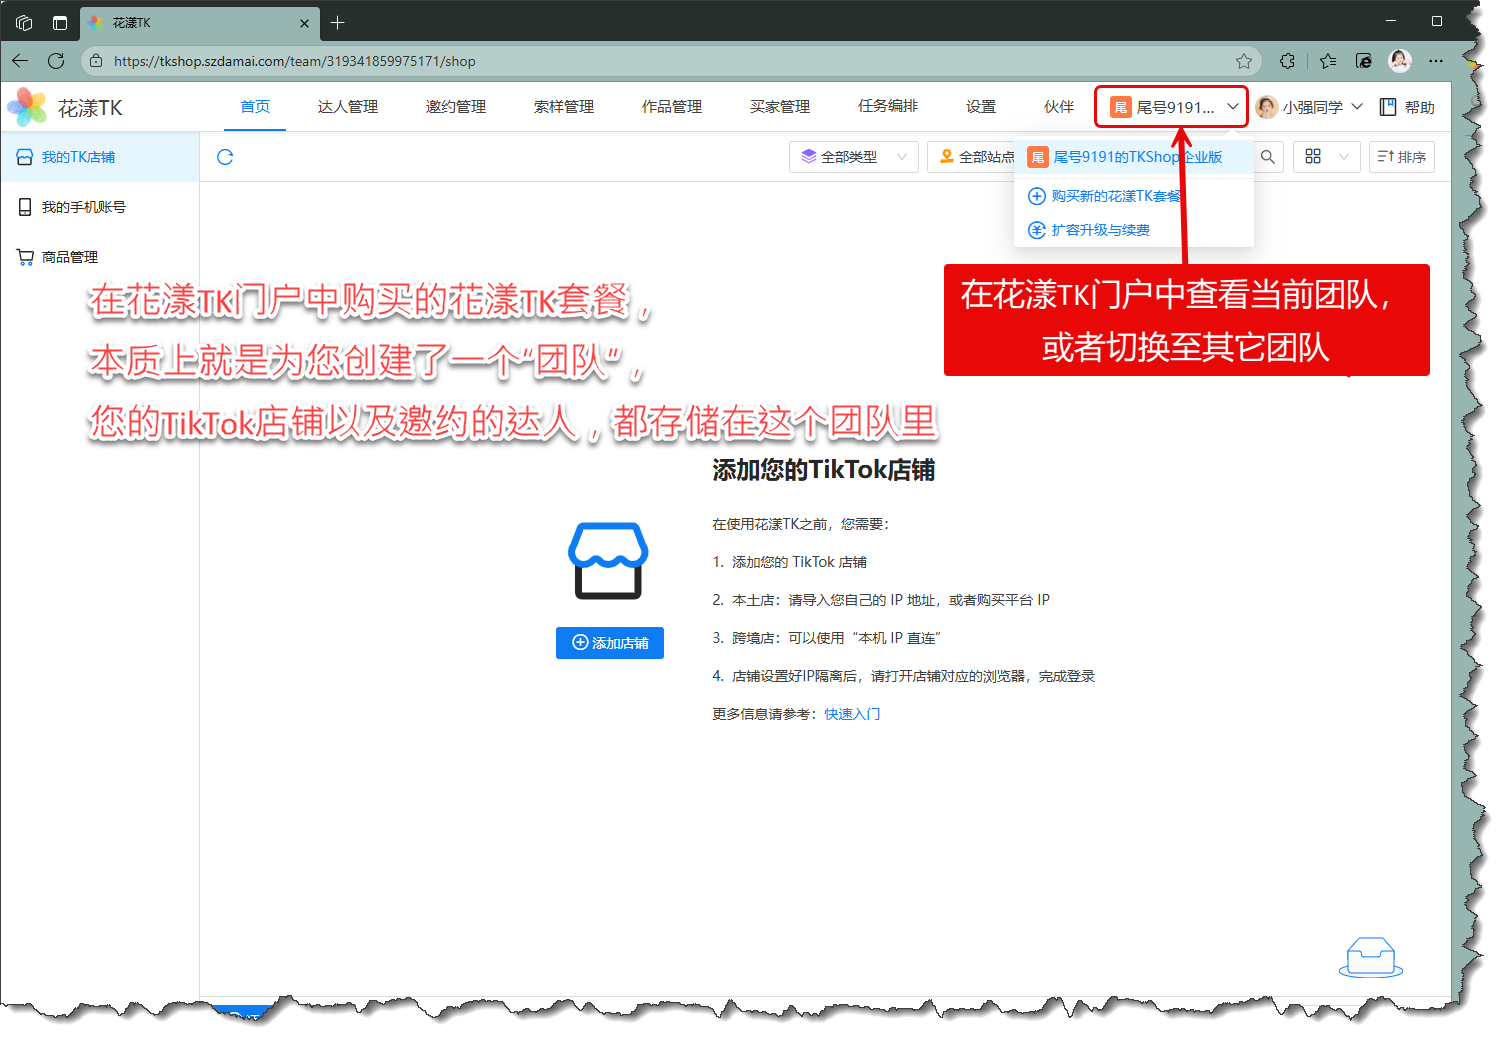Viewport: 1506px width, 1041px height.
Task: Open browser settings and more menu
Action: pos(1436,61)
